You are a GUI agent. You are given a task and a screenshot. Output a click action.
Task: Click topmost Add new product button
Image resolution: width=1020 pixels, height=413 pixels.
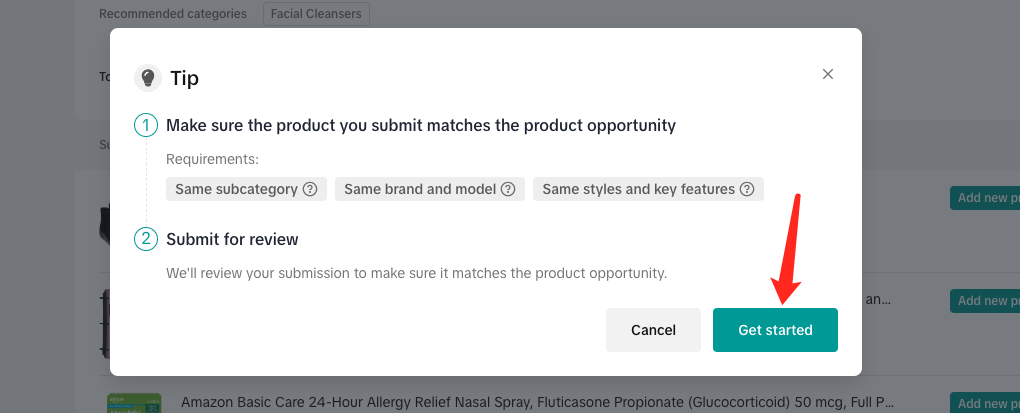(x=984, y=197)
